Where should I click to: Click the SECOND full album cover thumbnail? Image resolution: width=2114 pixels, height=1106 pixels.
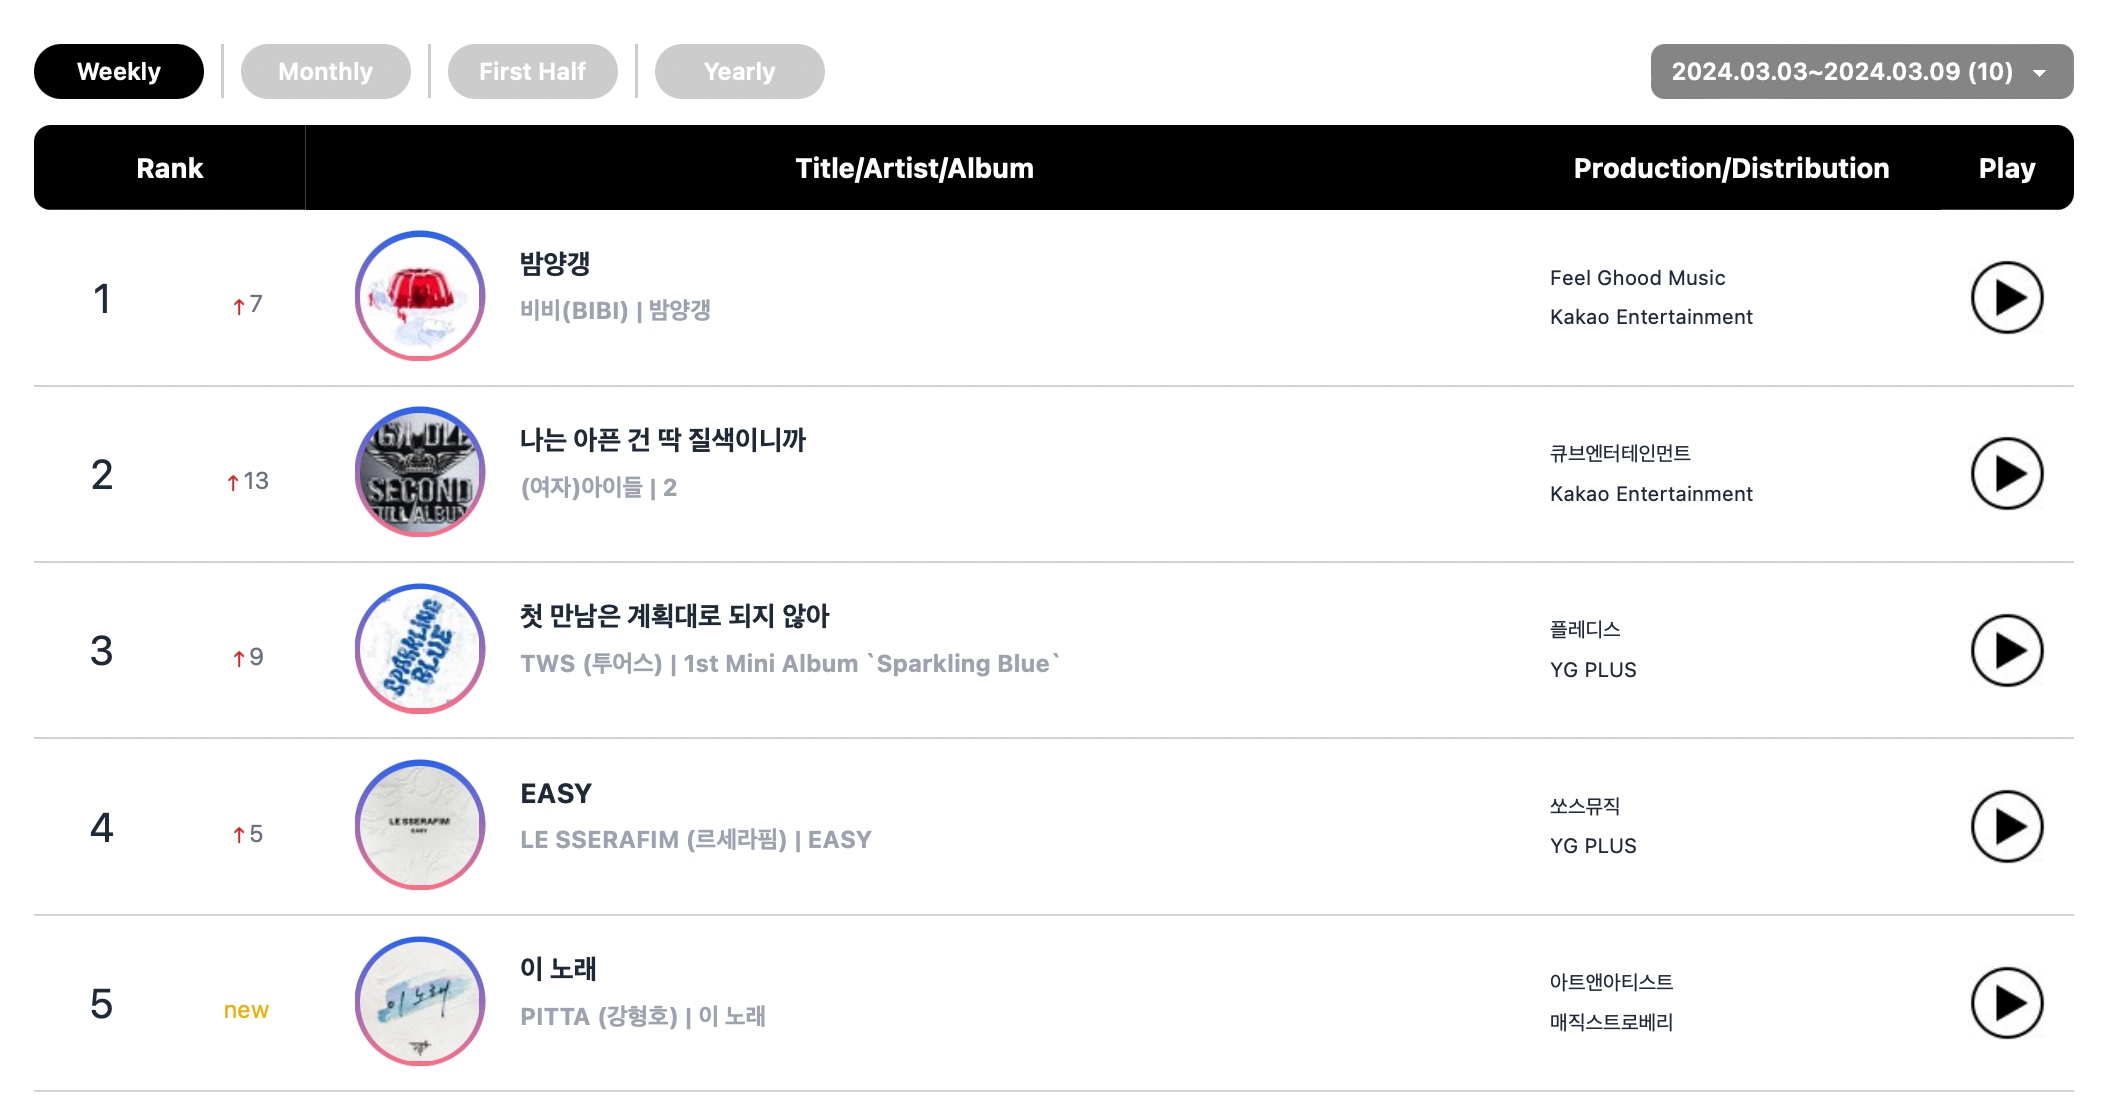click(x=420, y=472)
